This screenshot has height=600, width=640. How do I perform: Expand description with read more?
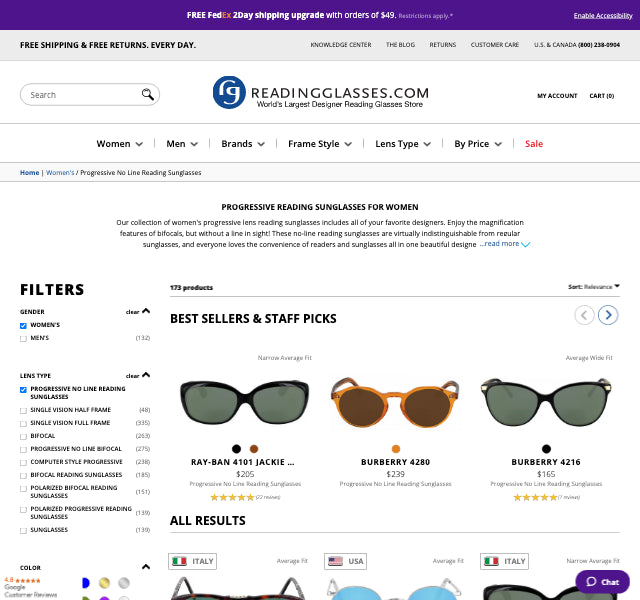pyautogui.click(x=504, y=244)
